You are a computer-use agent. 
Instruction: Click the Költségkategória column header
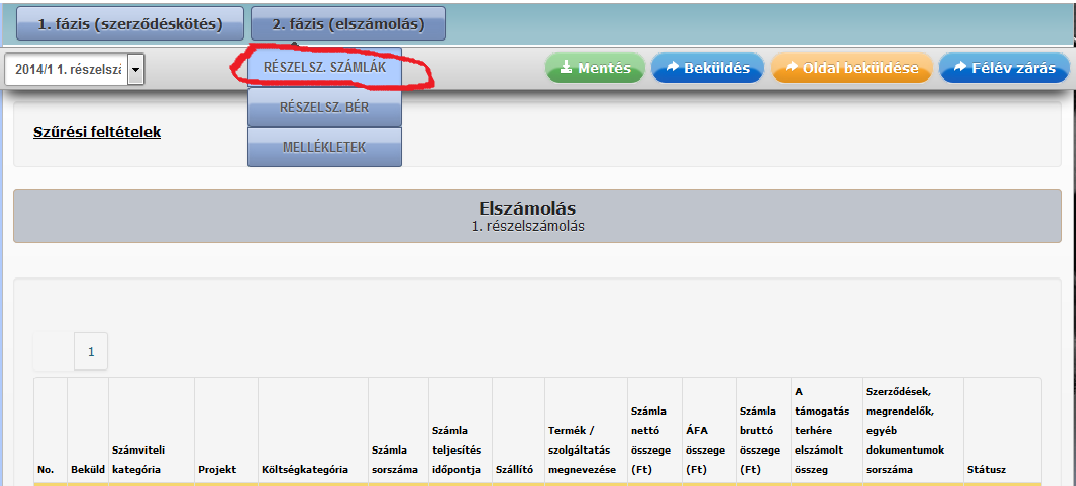click(x=314, y=432)
